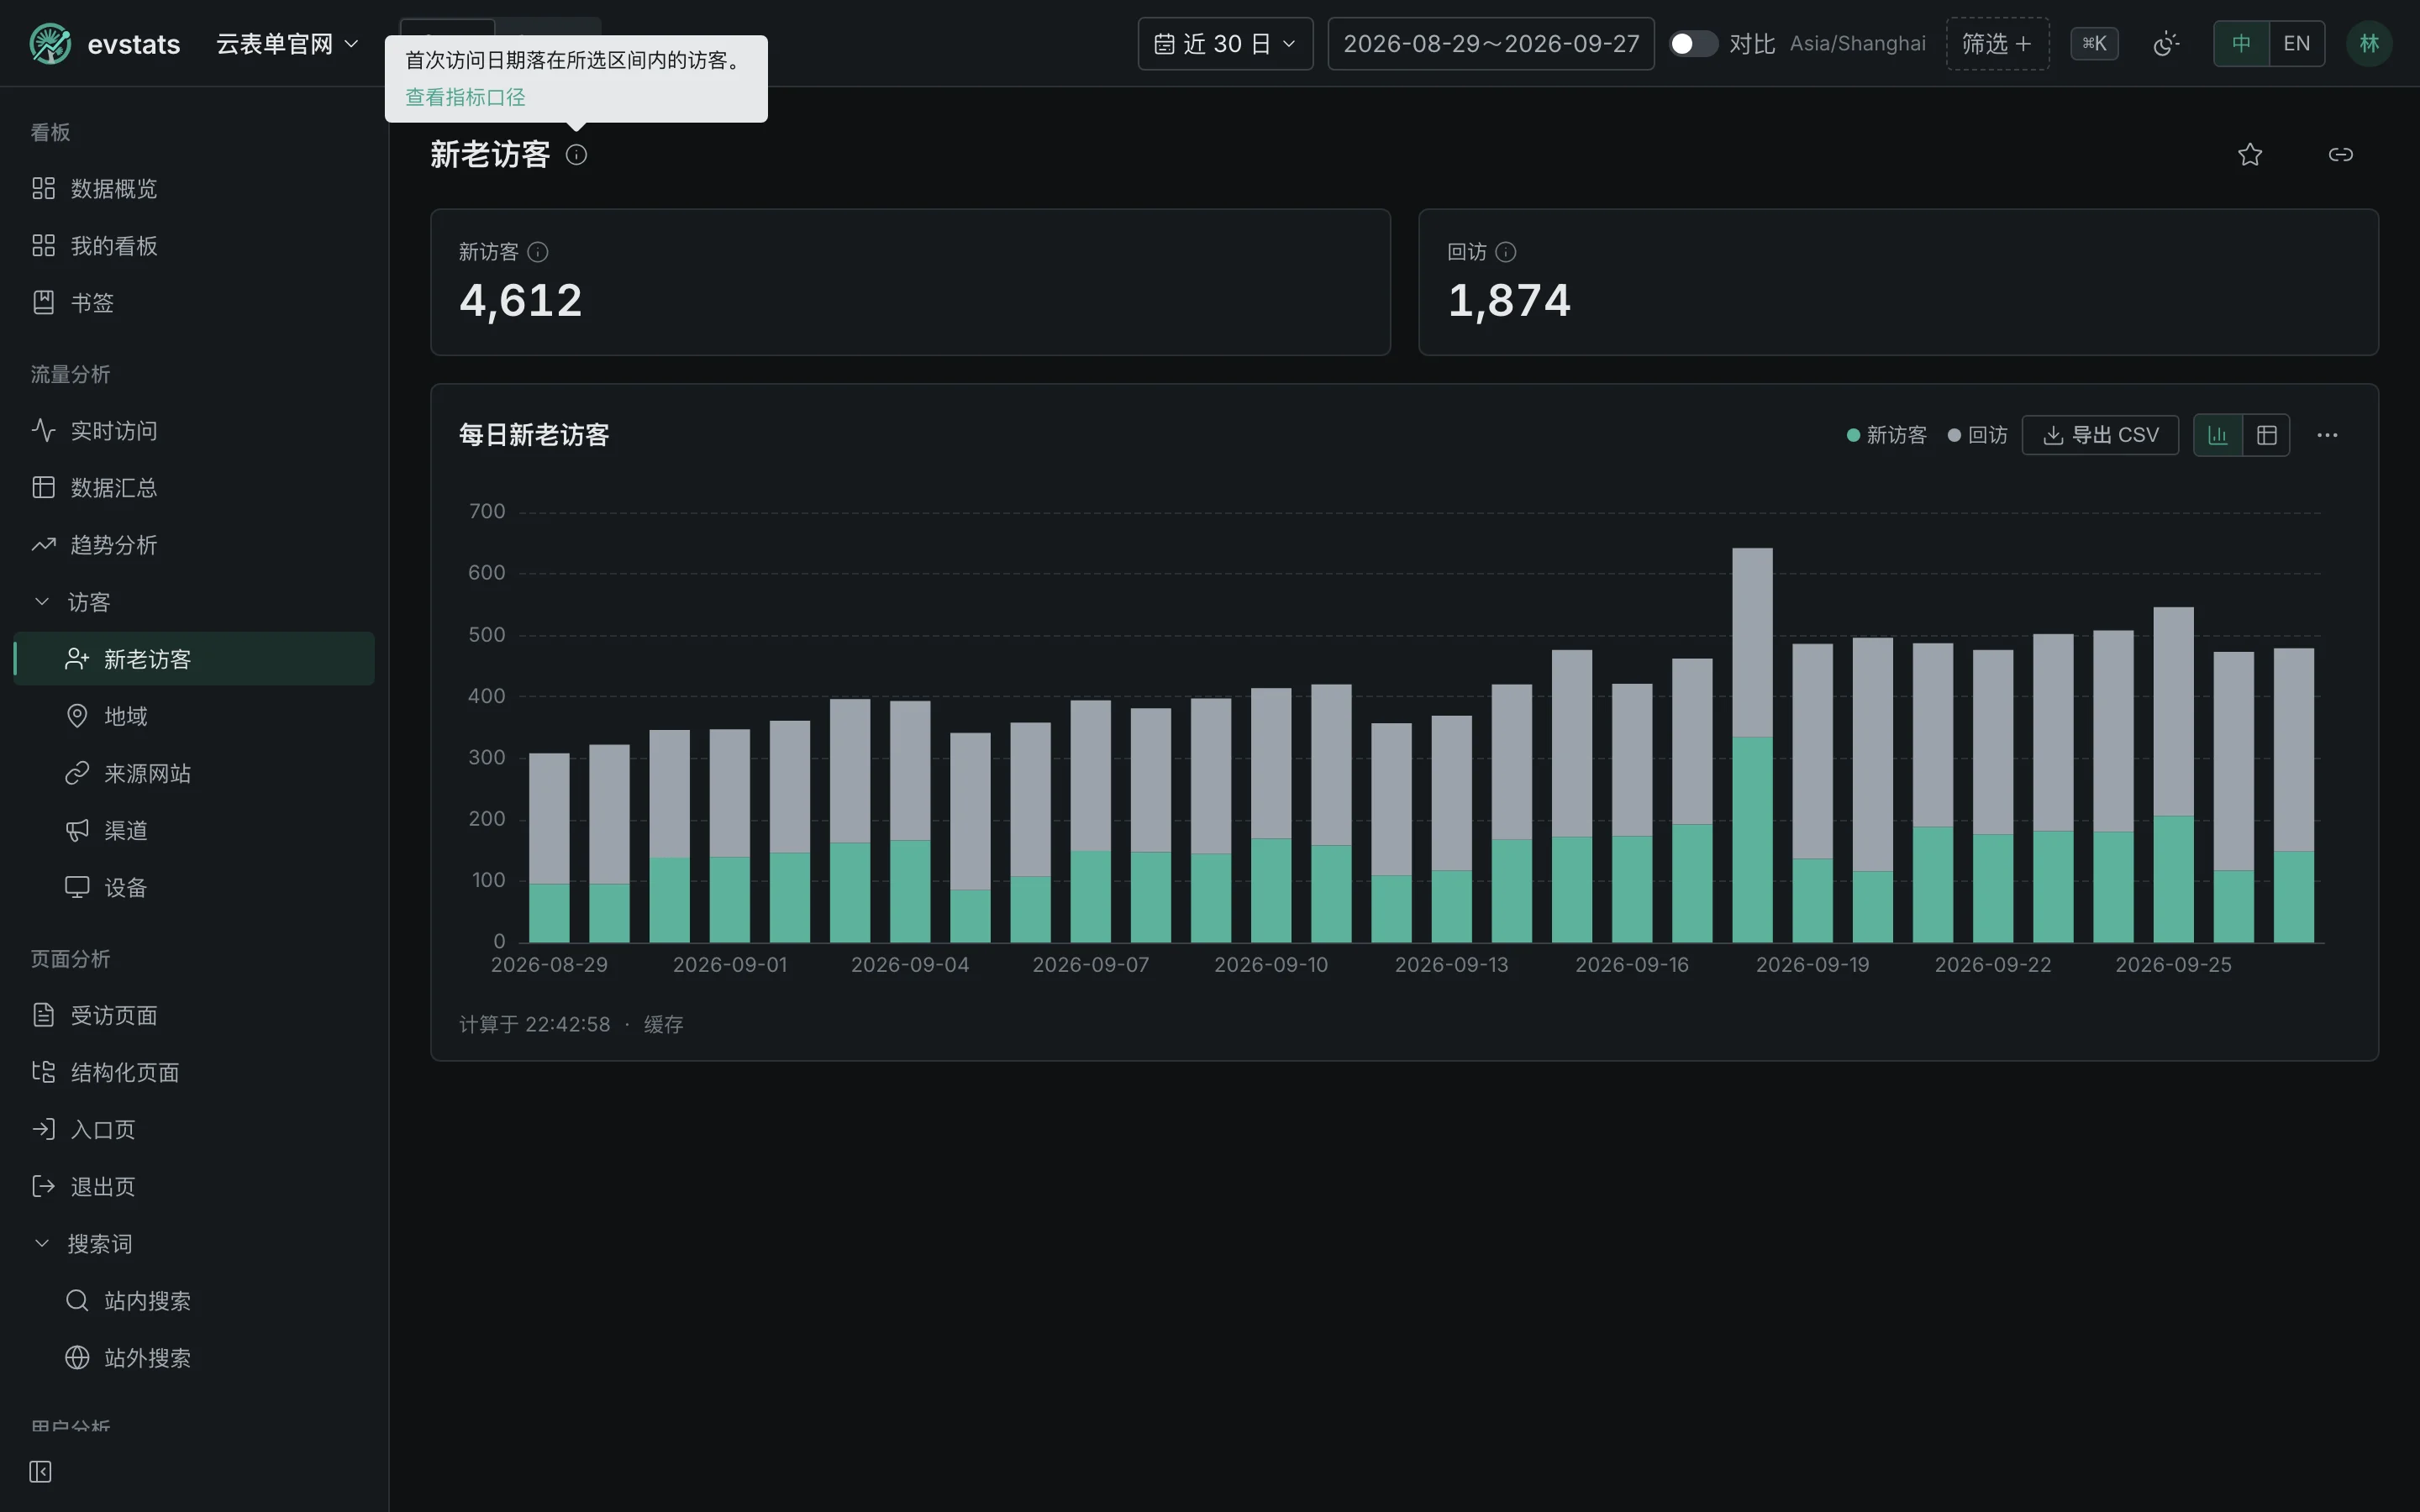Open 渠道 menu item

(194, 830)
